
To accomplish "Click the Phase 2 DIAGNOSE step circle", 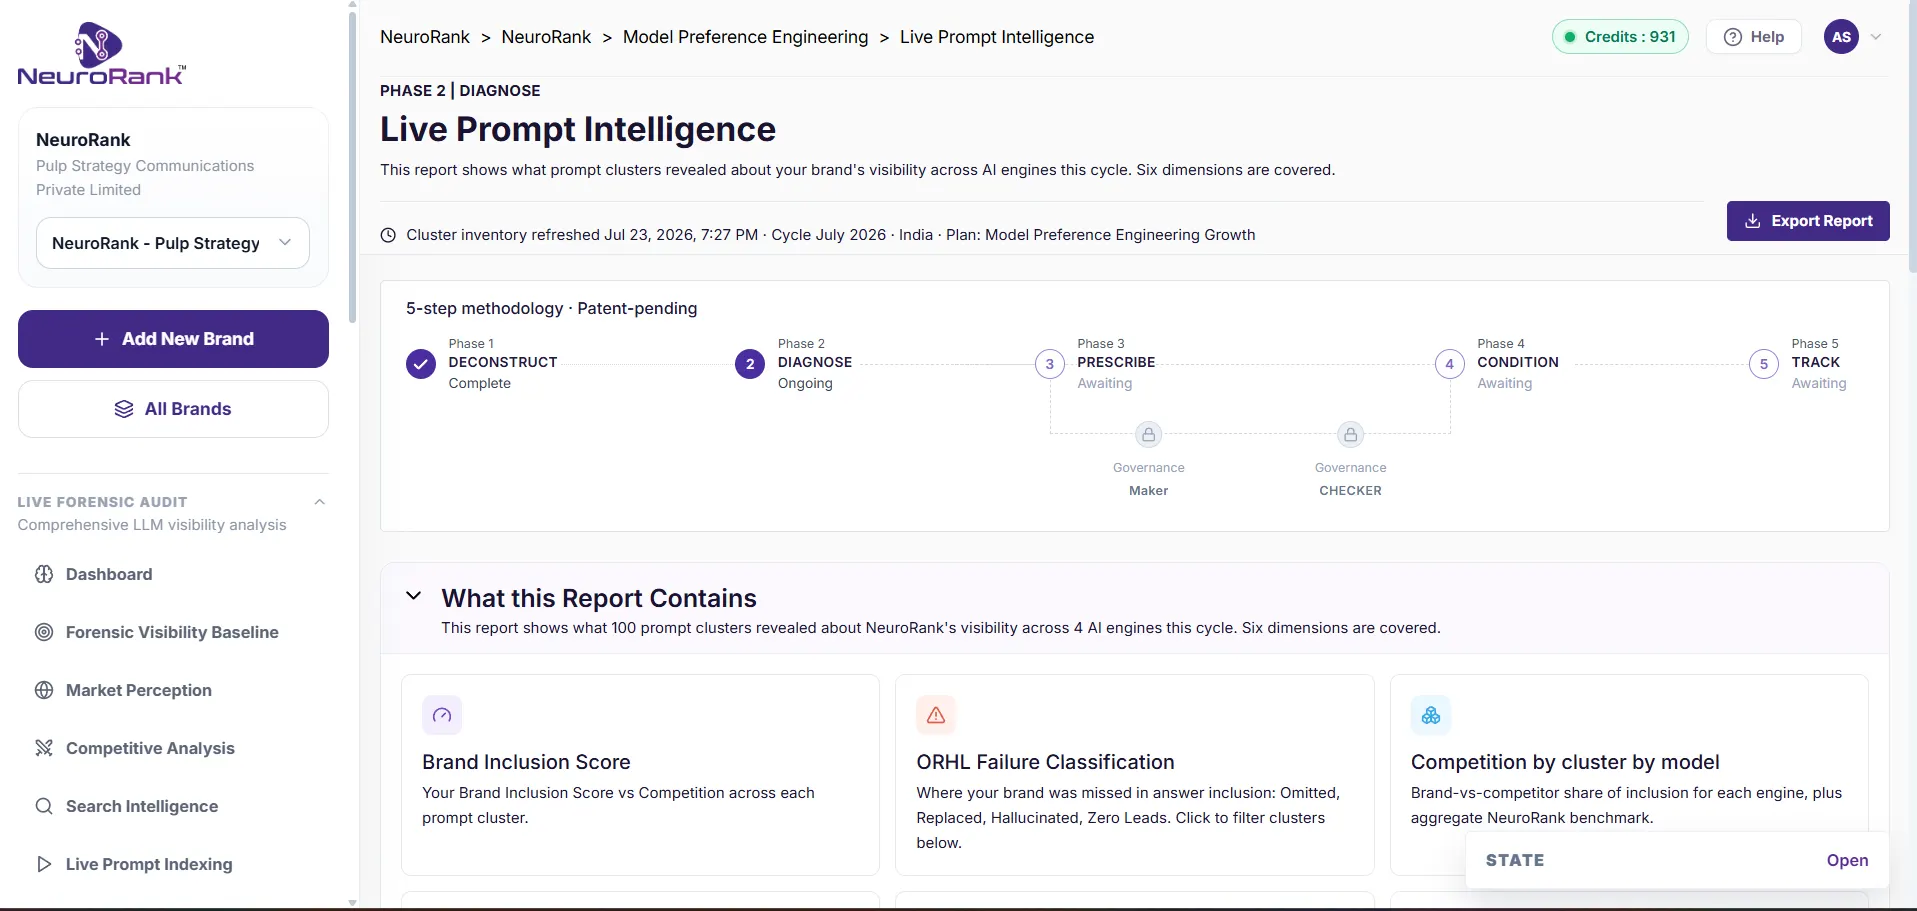I will point(750,364).
